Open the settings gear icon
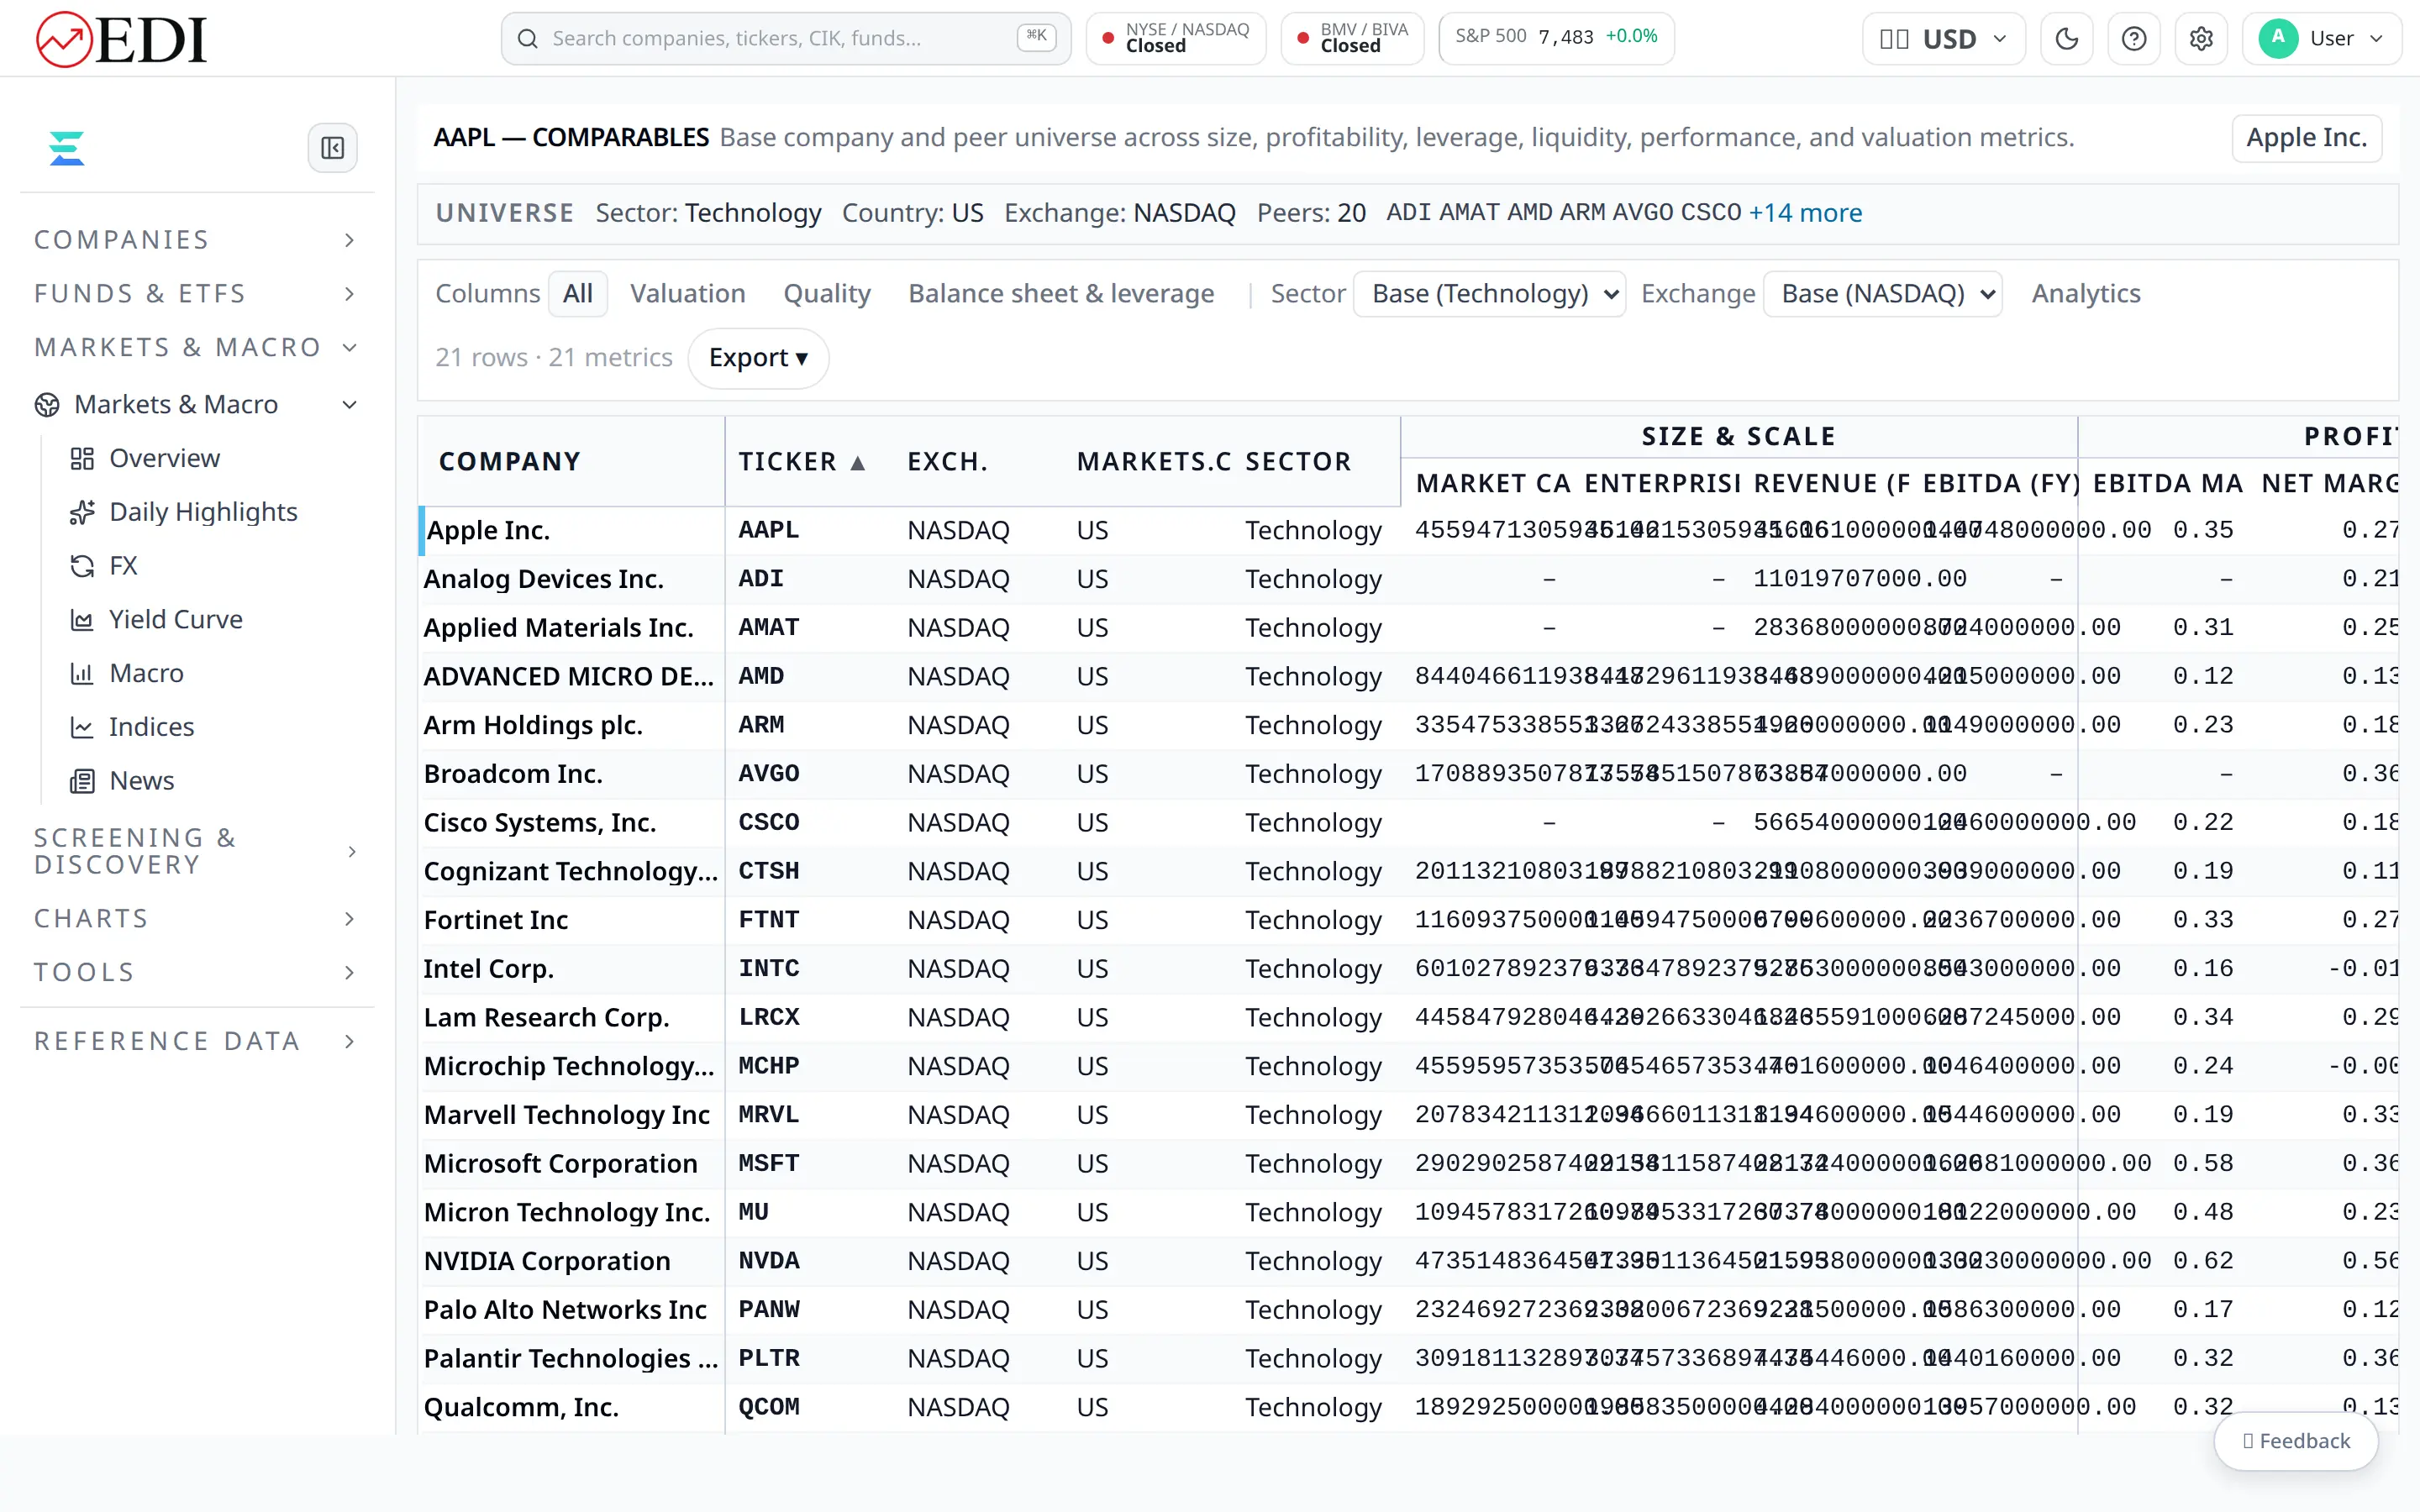Image resolution: width=2420 pixels, height=1512 pixels. (2200, 39)
